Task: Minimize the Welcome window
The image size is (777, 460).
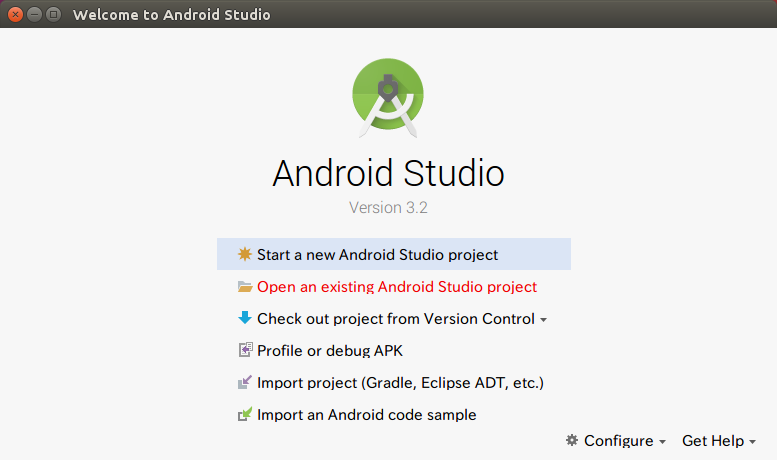Action: point(34,14)
